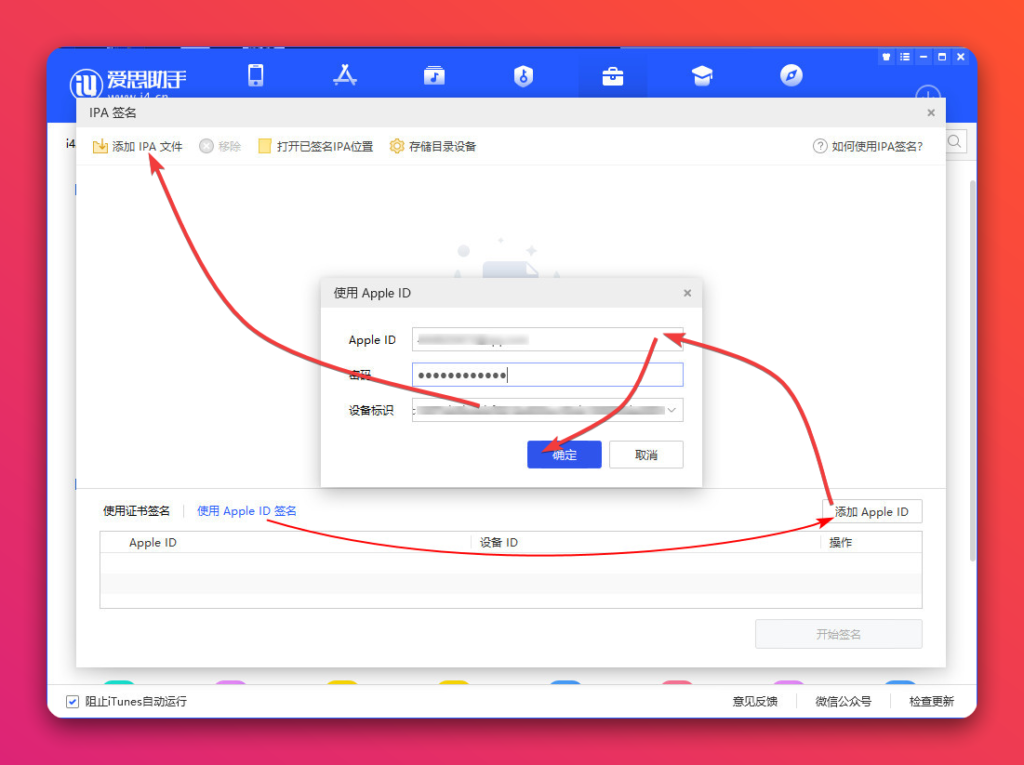Open 微信公众号 link in status bar
Image resolution: width=1024 pixels, height=765 pixels.
tap(843, 702)
